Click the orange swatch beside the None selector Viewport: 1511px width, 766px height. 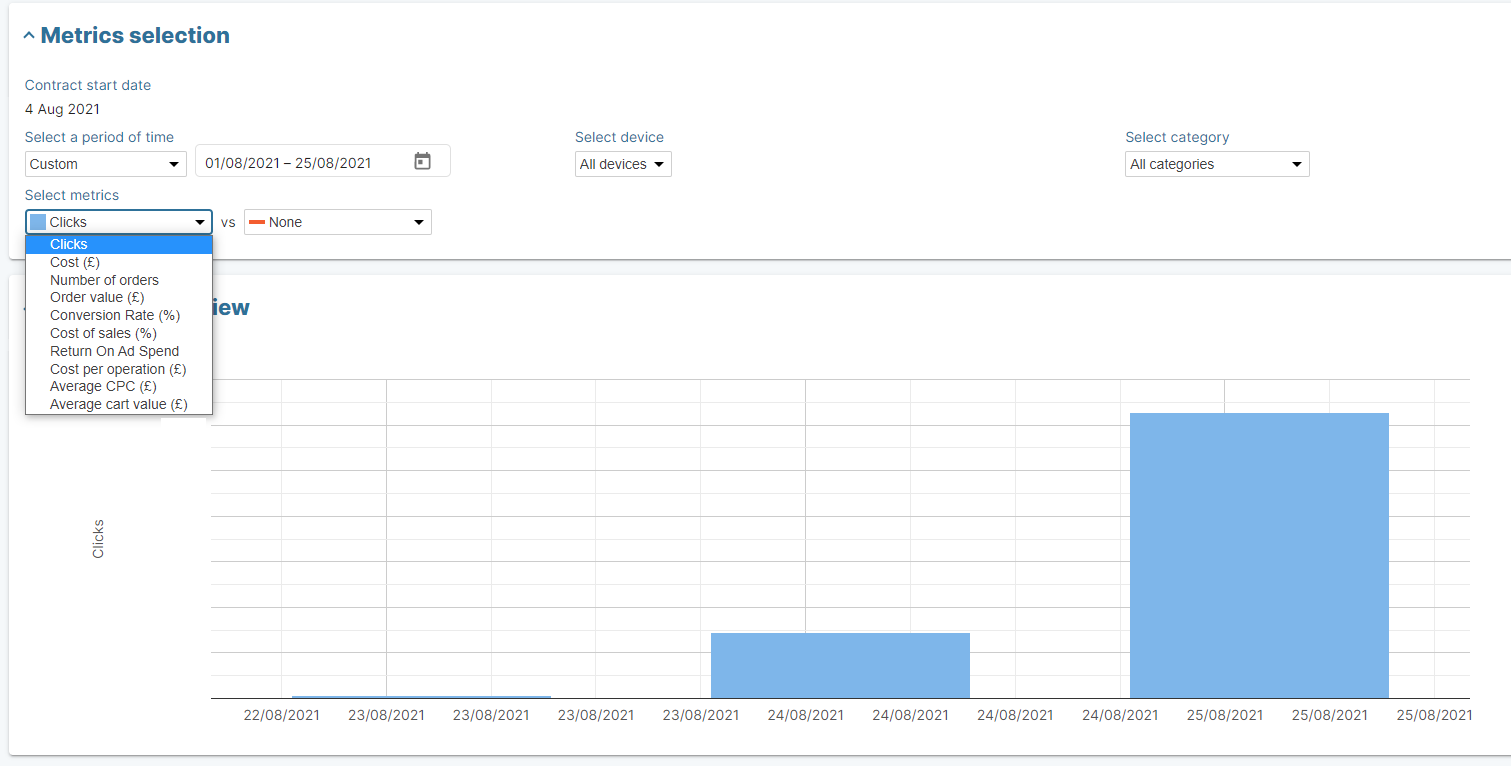click(258, 221)
